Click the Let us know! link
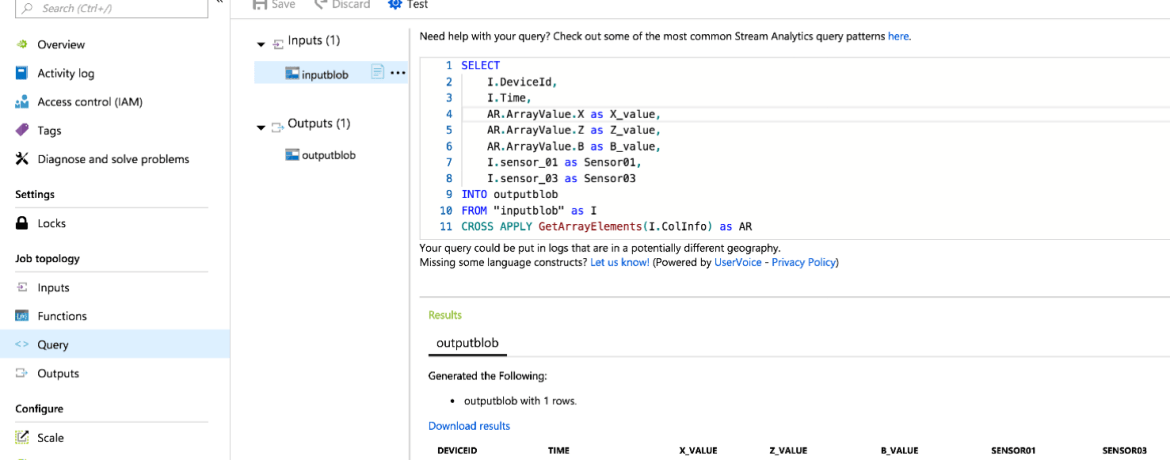Image resolution: width=1170 pixels, height=460 pixels. coord(619,263)
